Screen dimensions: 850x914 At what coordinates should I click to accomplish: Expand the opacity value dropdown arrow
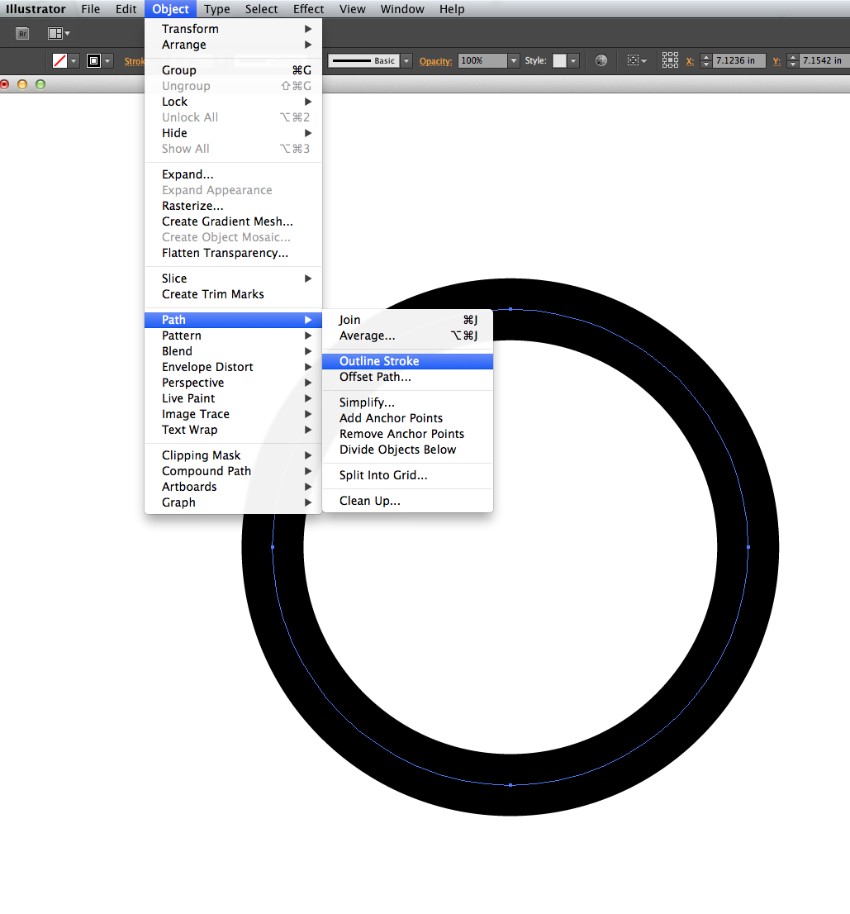click(x=514, y=61)
